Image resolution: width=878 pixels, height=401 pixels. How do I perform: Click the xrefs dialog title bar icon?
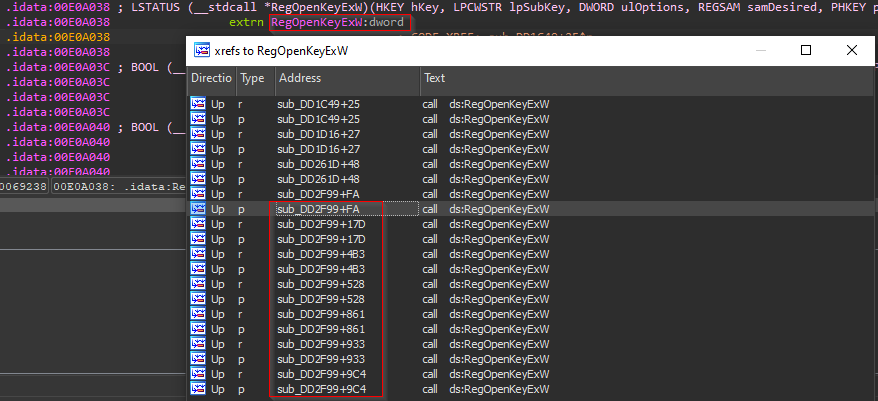point(201,50)
